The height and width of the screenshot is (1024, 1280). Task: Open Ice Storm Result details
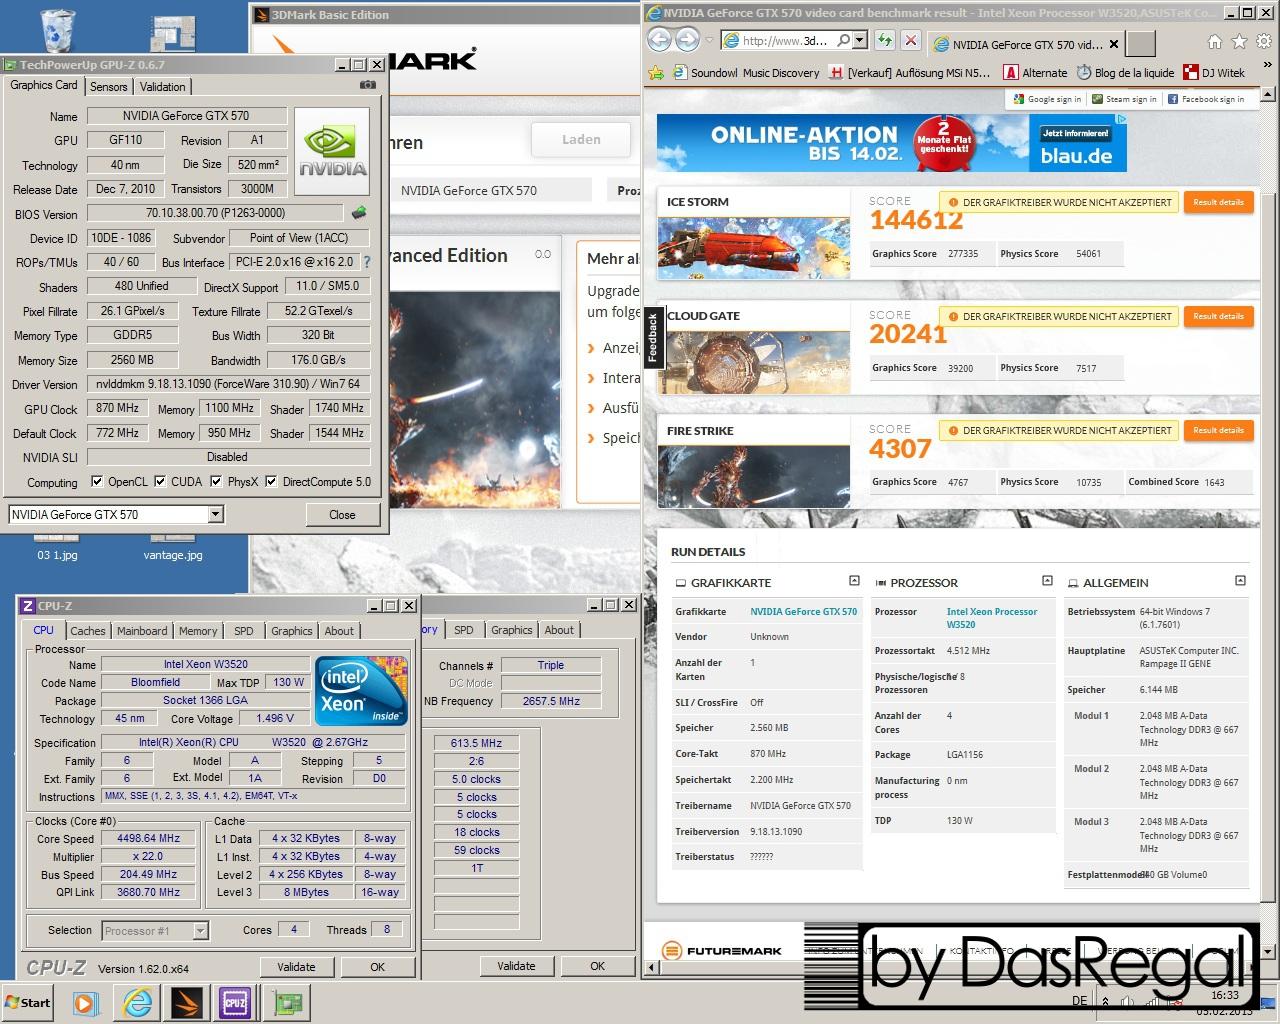point(1218,202)
